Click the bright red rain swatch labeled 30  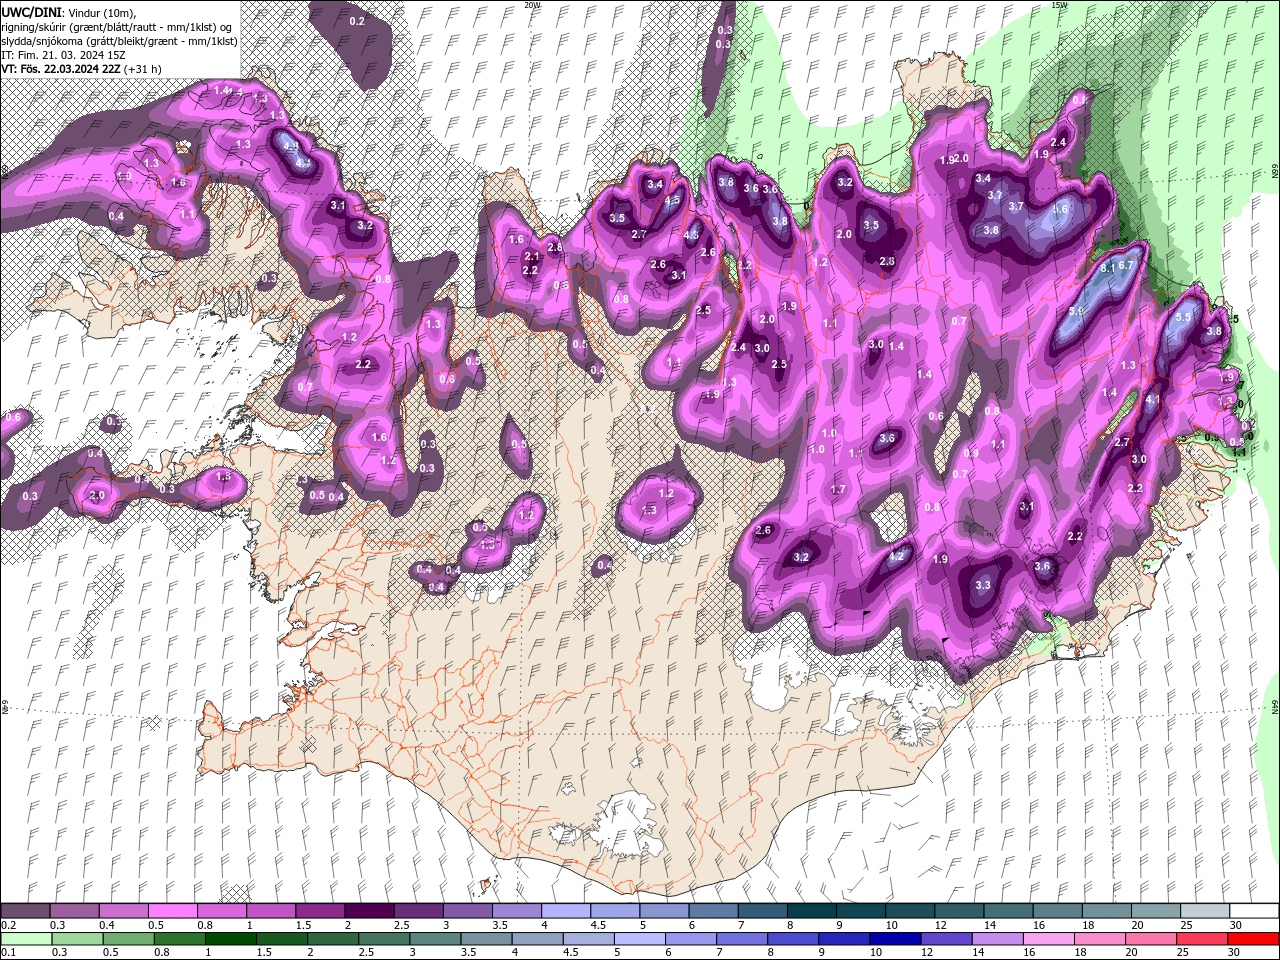(1254, 938)
